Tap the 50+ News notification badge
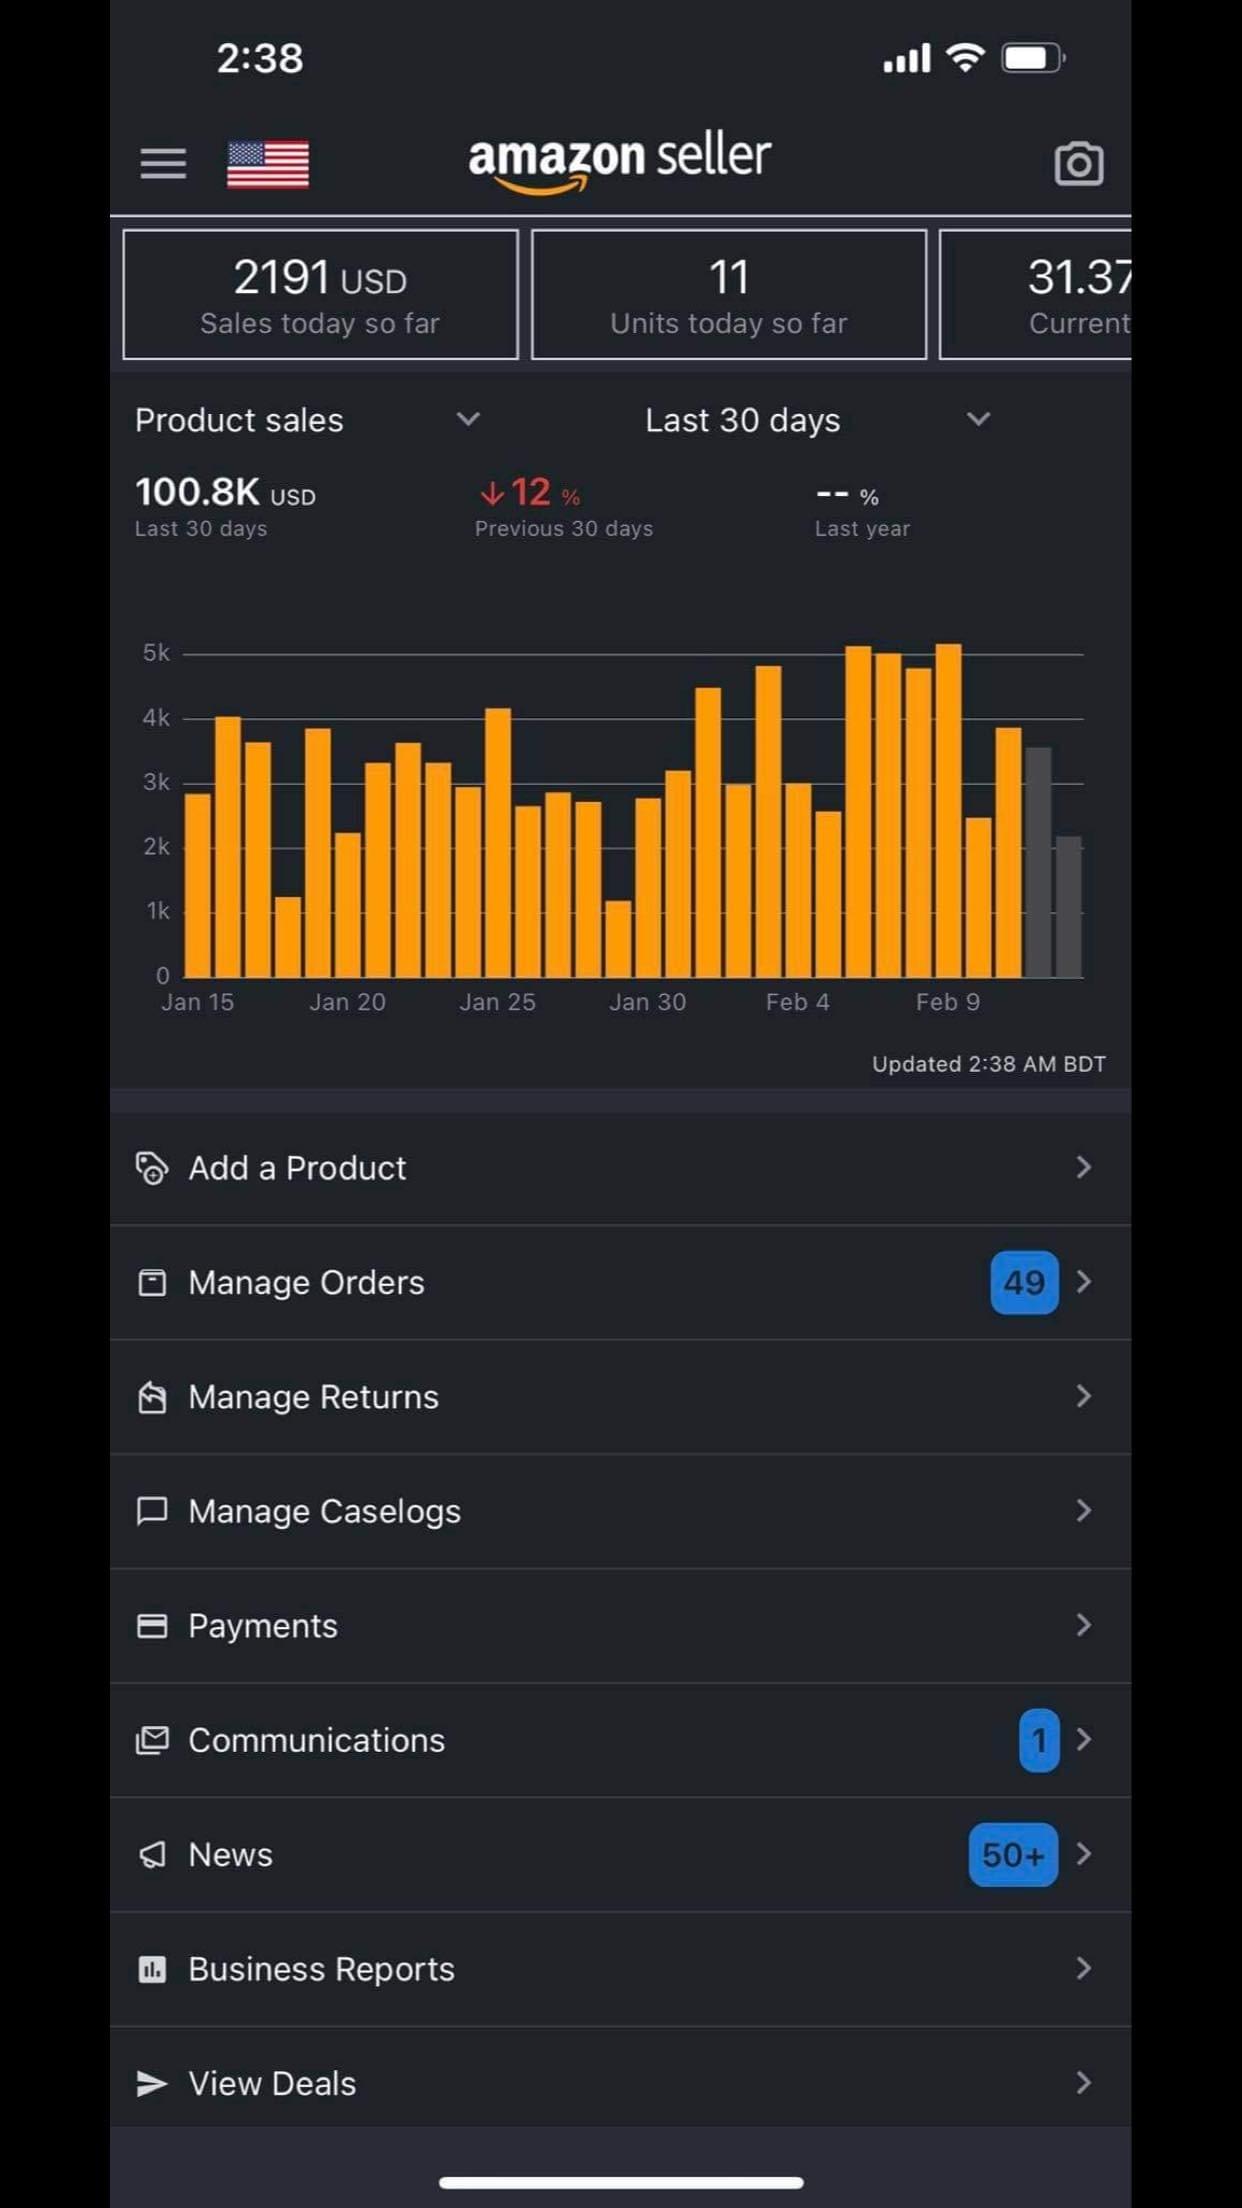Image resolution: width=1242 pixels, height=2208 pixels. 1012,1855
